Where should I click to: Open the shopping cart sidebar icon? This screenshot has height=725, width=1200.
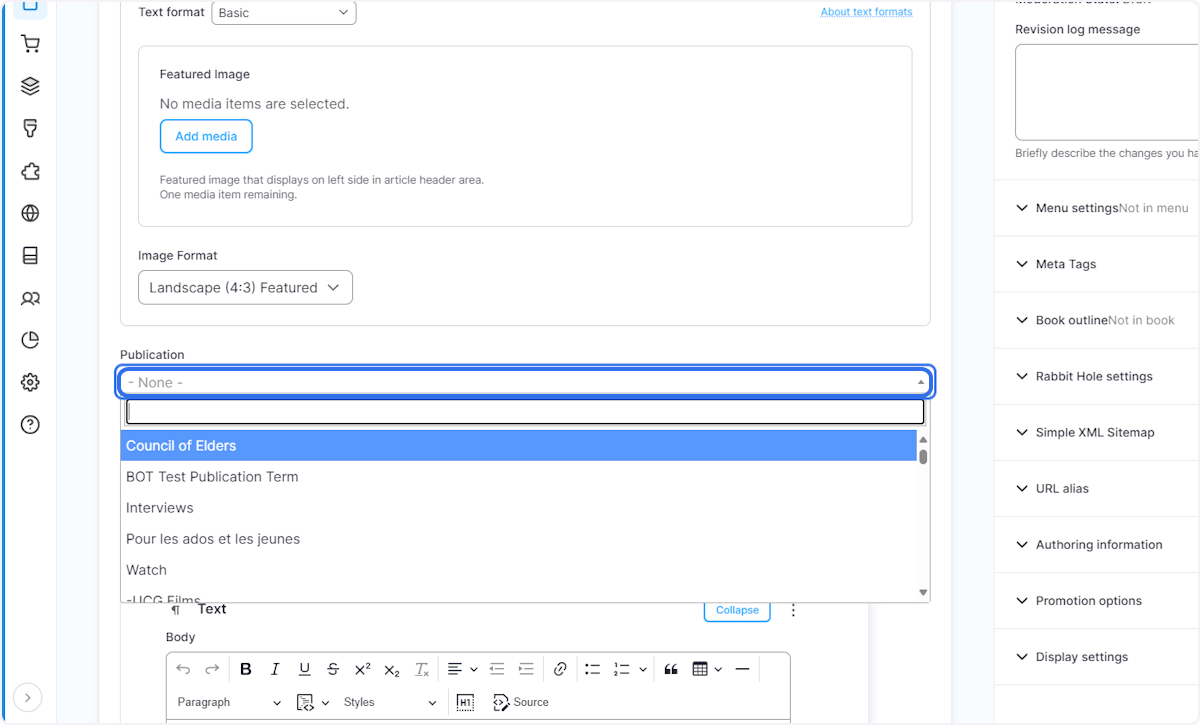coord(30,44)
